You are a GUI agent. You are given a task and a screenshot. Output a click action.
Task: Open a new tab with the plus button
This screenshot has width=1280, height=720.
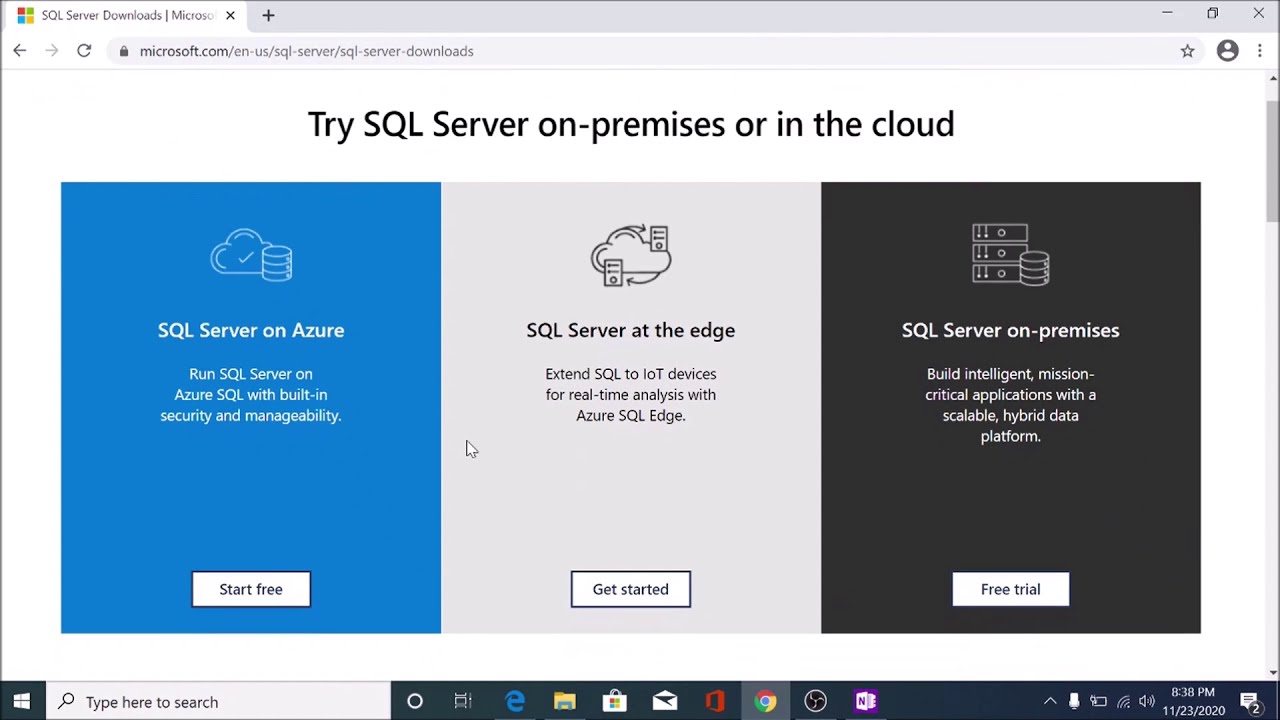click(x=268, y=15)
